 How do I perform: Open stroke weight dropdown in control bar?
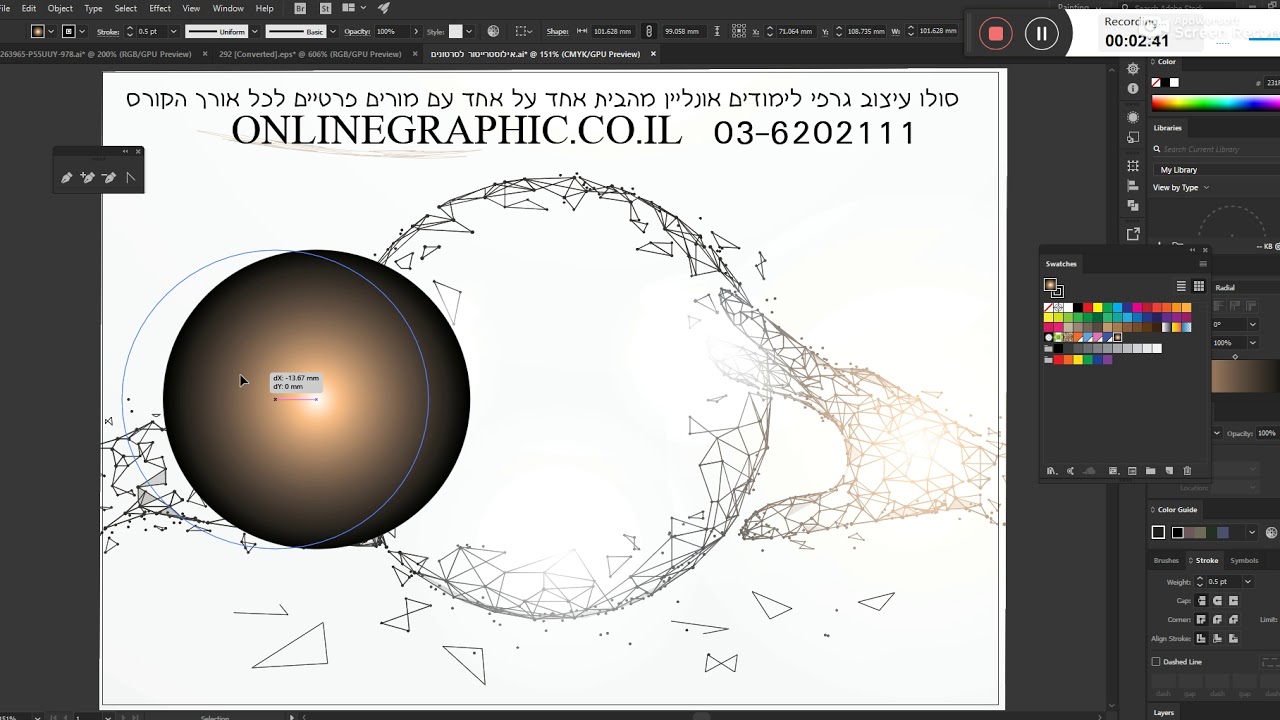coord(173,31)
